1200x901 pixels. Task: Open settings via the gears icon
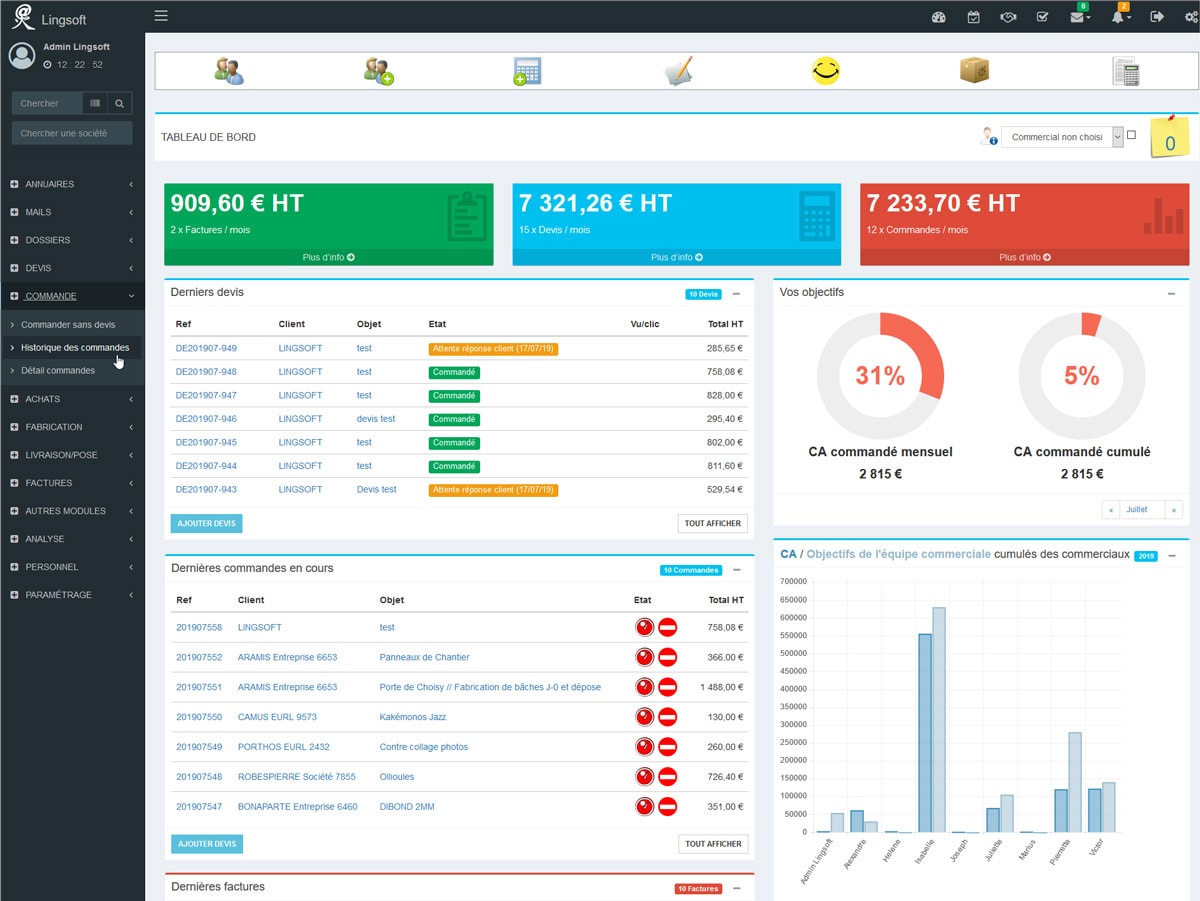click(1190, 17)
